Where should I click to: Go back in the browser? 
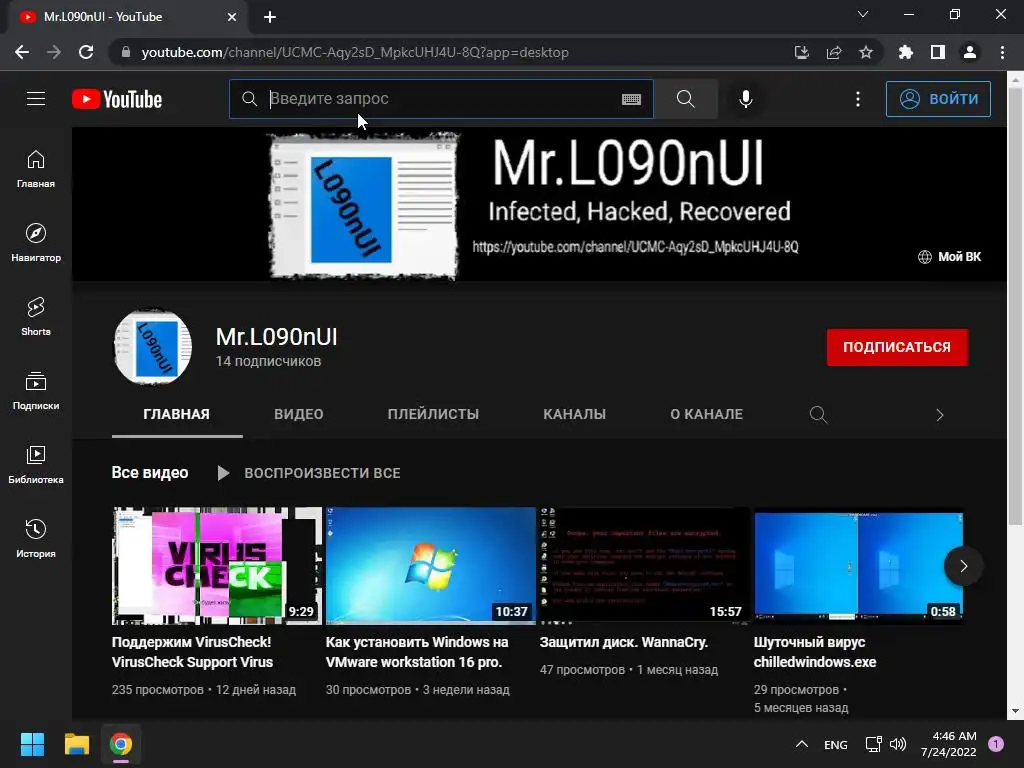tap(22, 52)
